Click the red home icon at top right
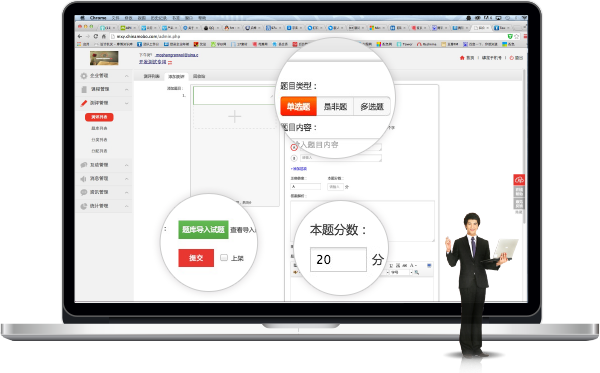The width and height of the screenshot is (600, 373). point(462,58)
